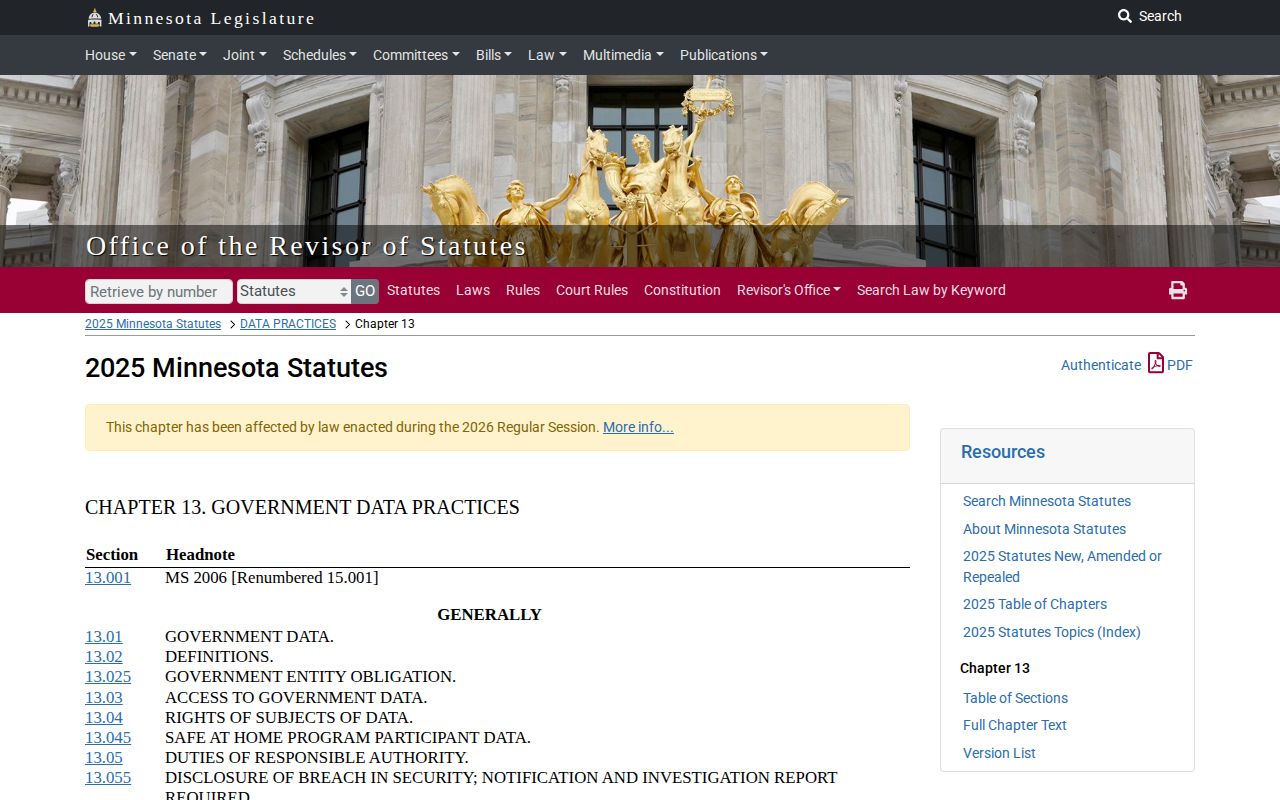Open Rules in the red navigation bar
Image resolution: width=1280 pixels, height=800 pixels.
[x=523, y=290]
